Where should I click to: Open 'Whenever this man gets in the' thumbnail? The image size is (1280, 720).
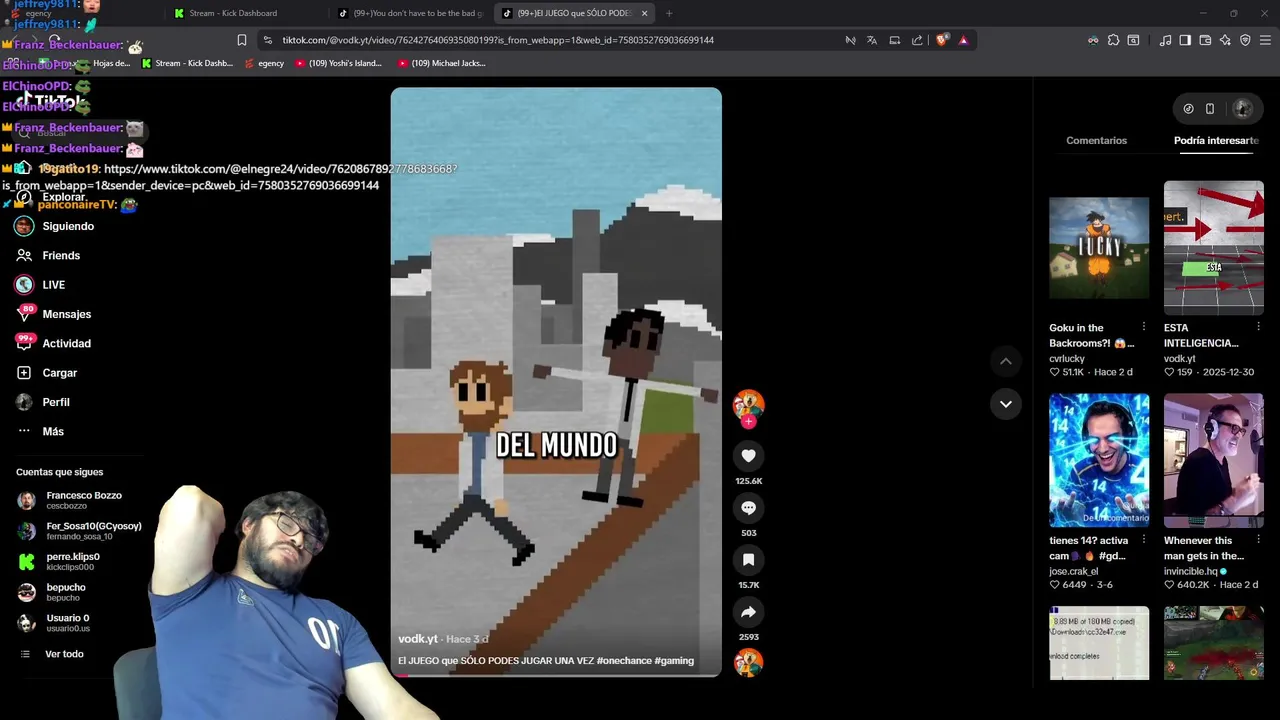point(1213,460)
